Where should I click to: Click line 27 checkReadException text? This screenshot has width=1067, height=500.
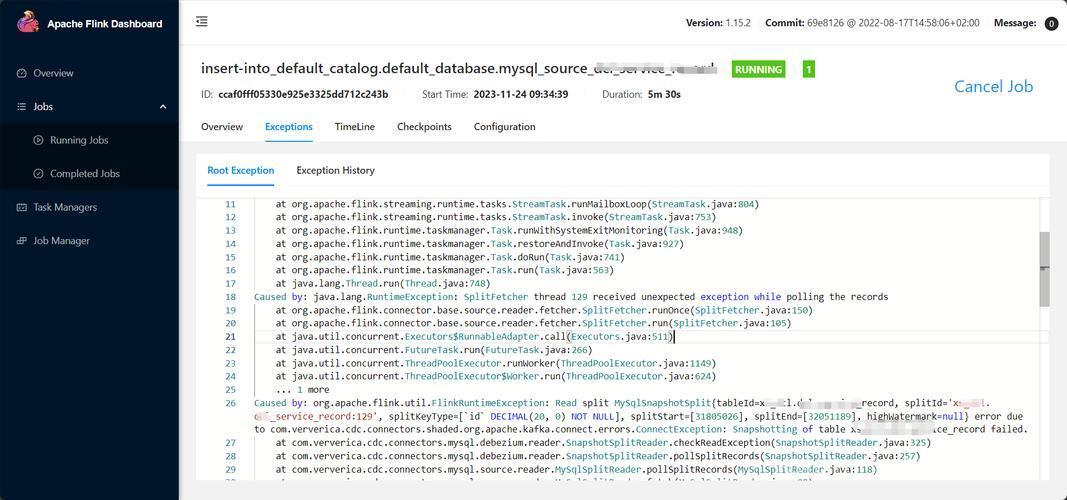(603, 443)
